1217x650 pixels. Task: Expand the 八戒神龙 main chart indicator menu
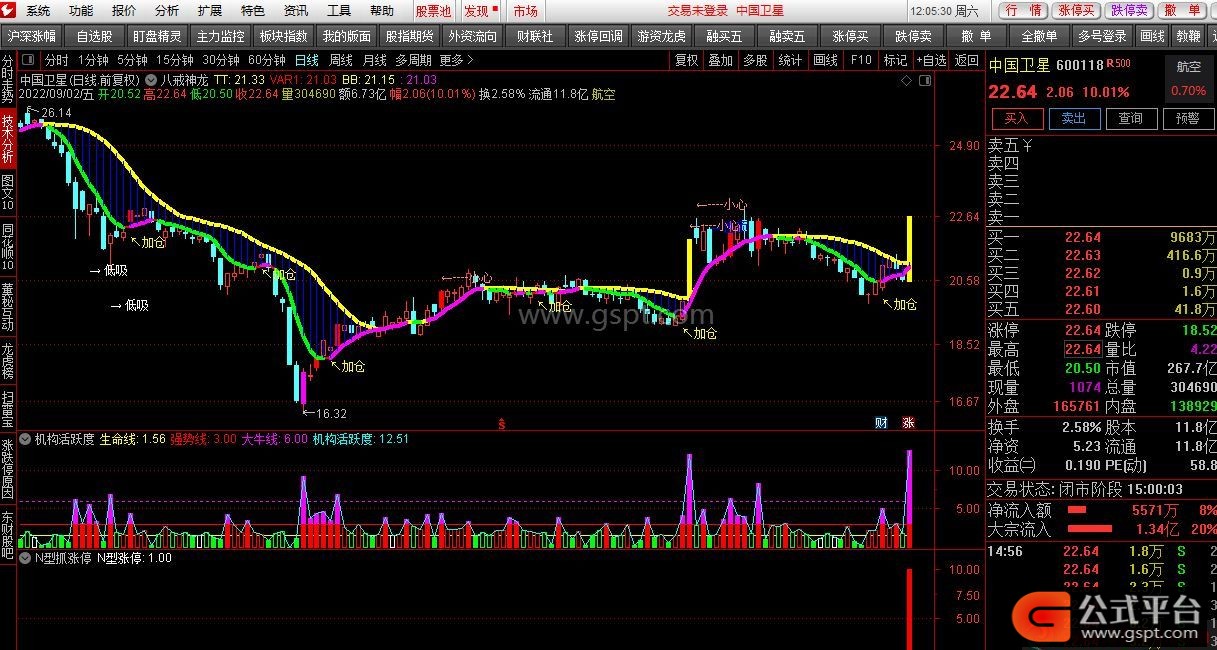pyautogui.click(x=152, y=79)
